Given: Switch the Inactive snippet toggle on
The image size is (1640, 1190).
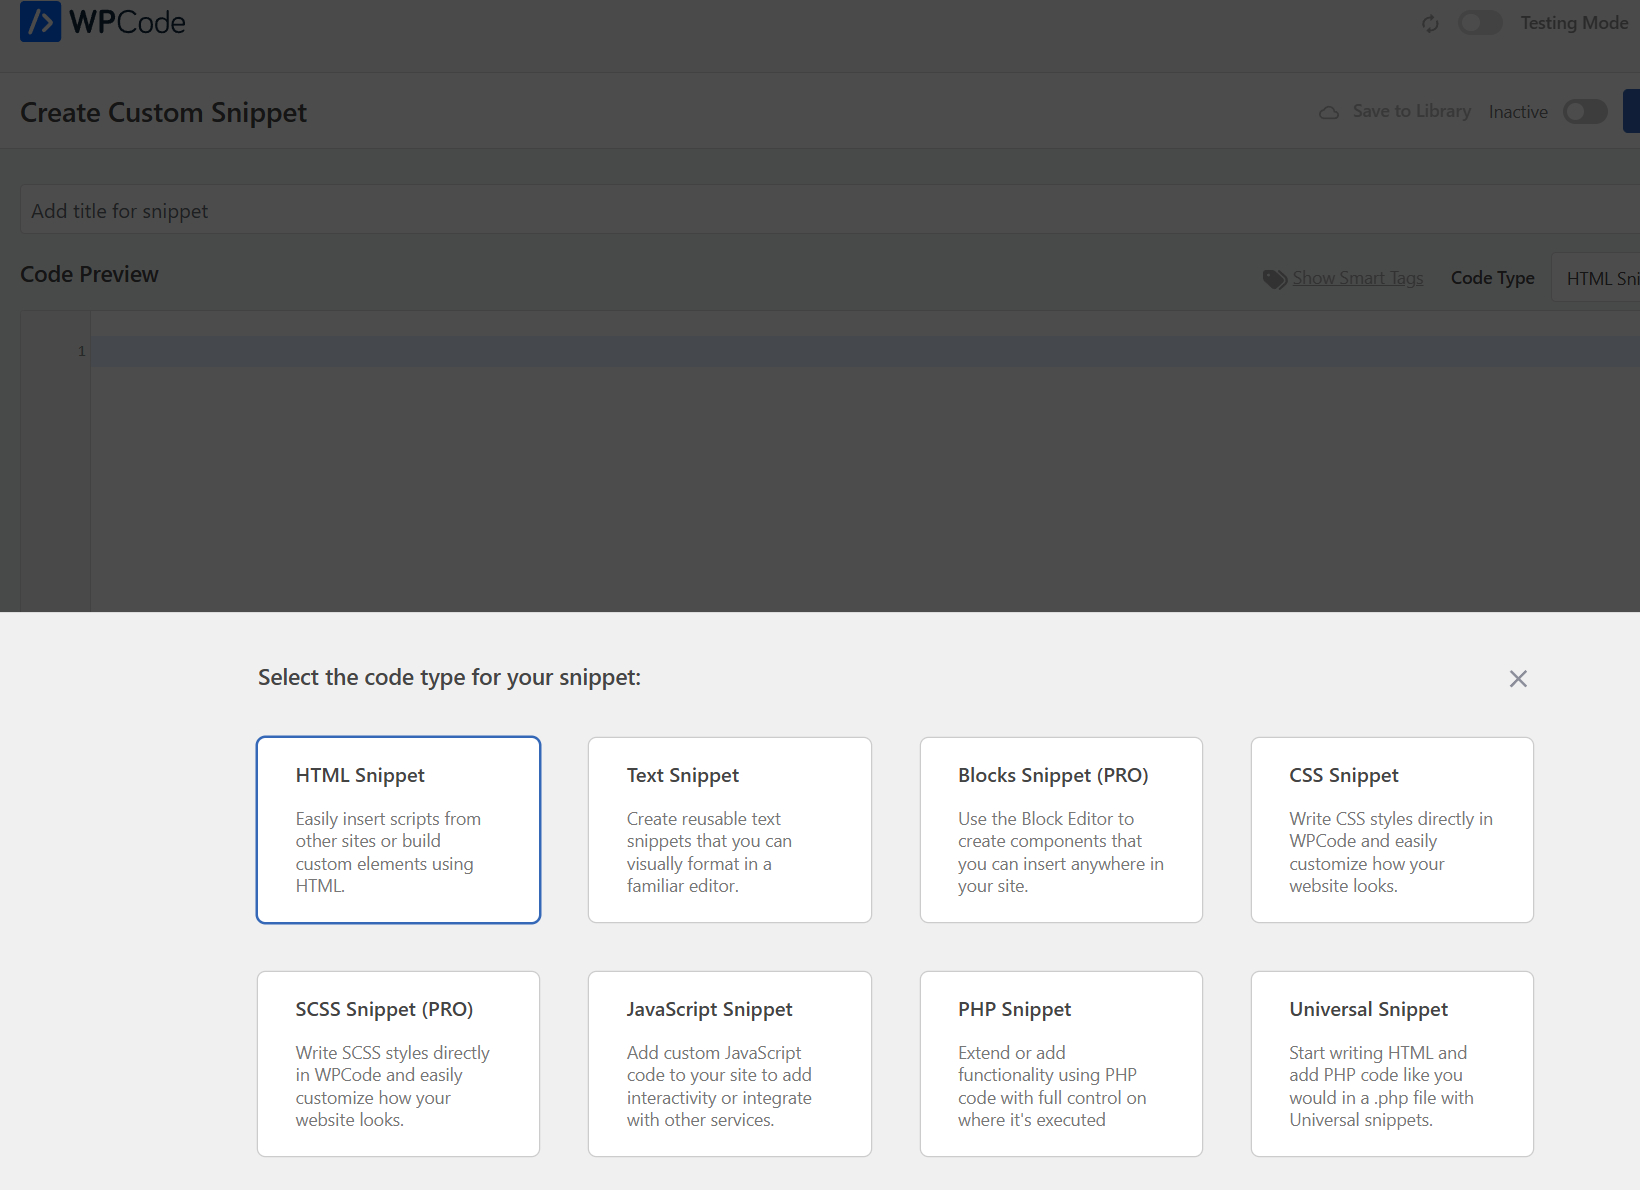Looking at the screenshot, I should click(1585, 112).
